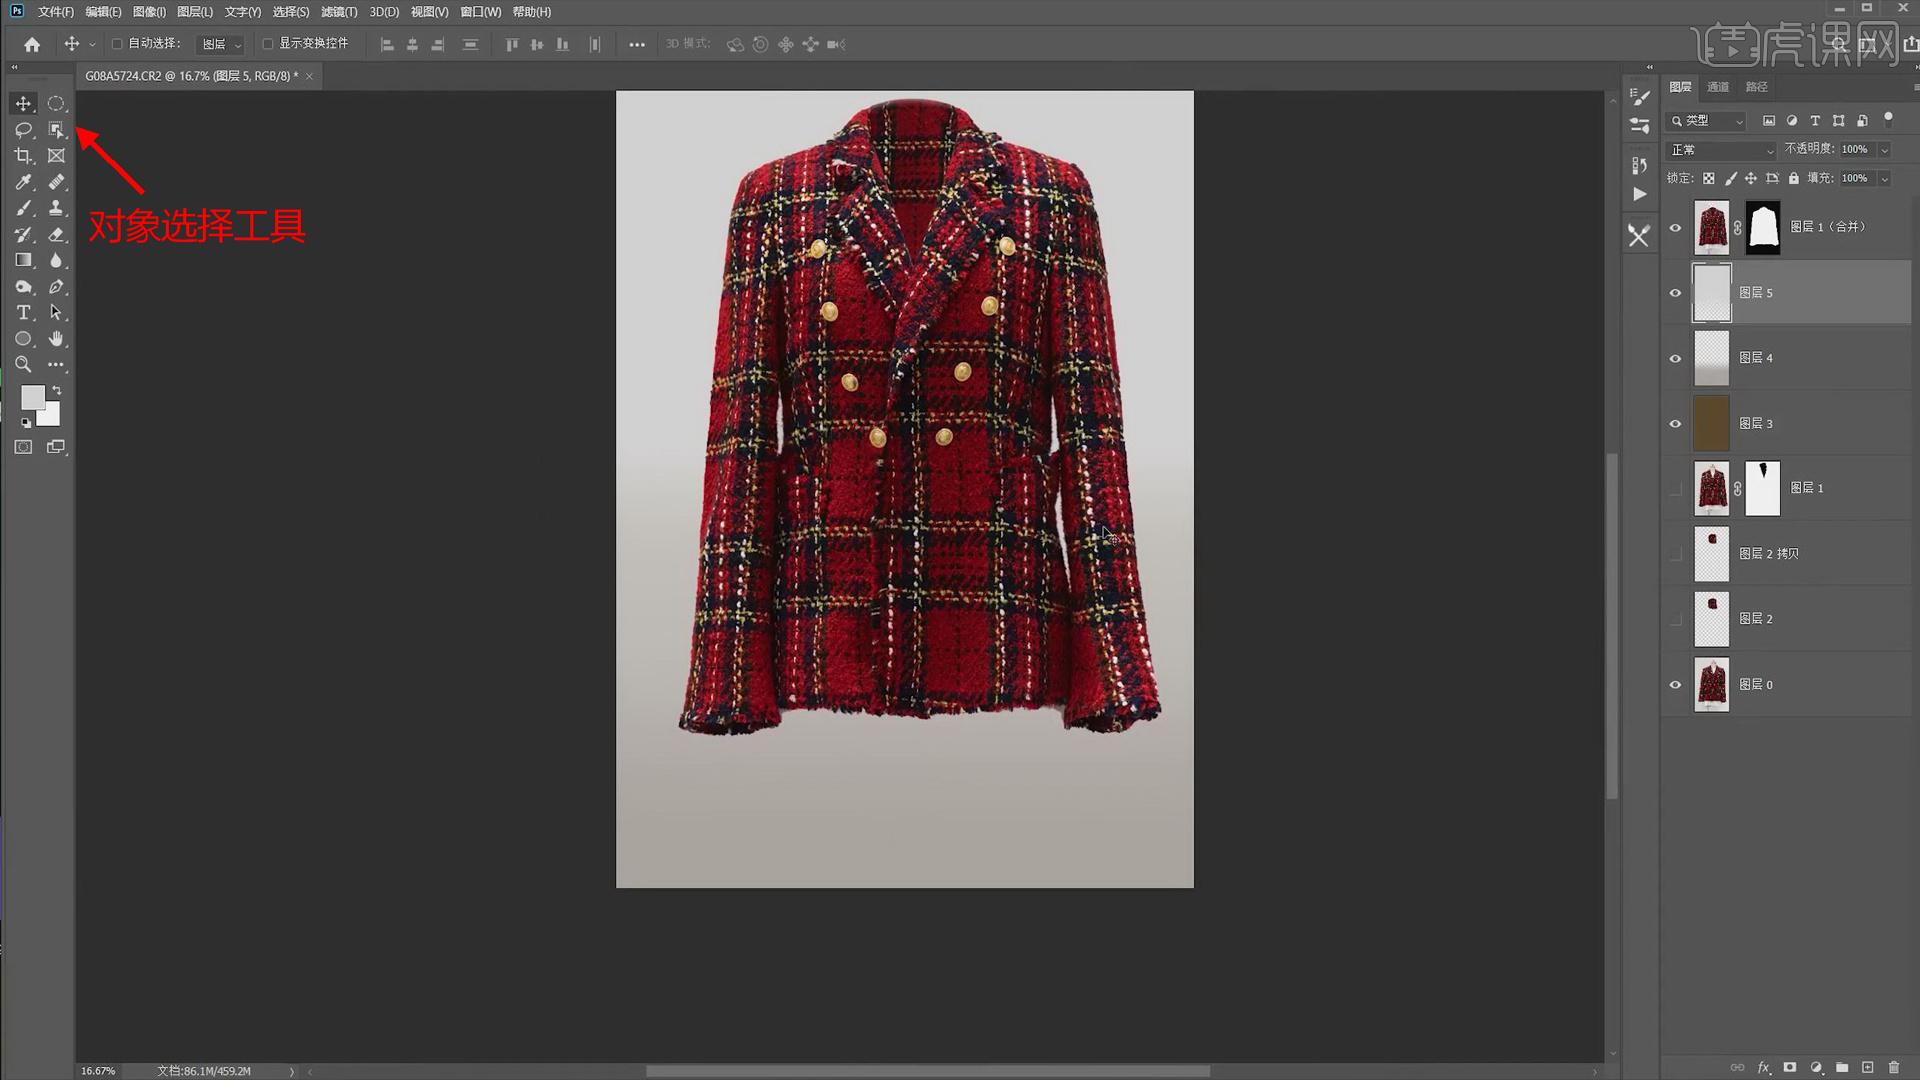Click the delete layer trash icon

pos(1893,1068)
